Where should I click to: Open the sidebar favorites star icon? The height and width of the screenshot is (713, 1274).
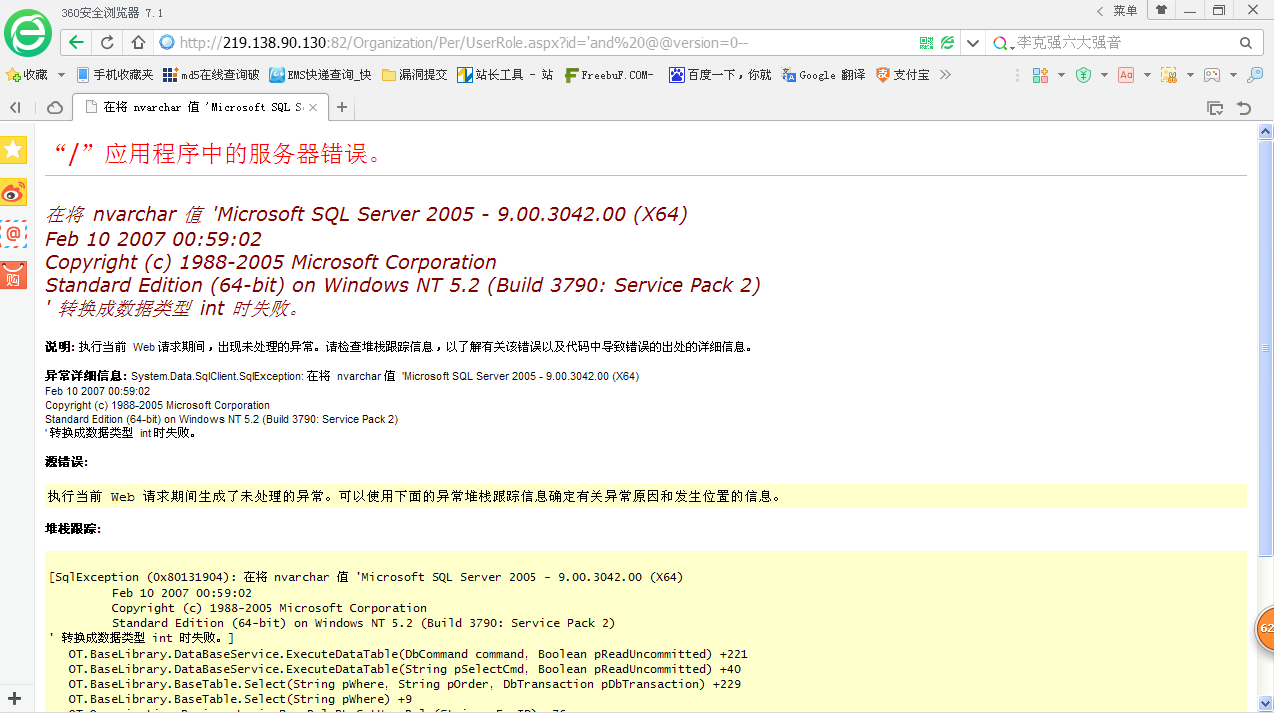coord(14,150)
